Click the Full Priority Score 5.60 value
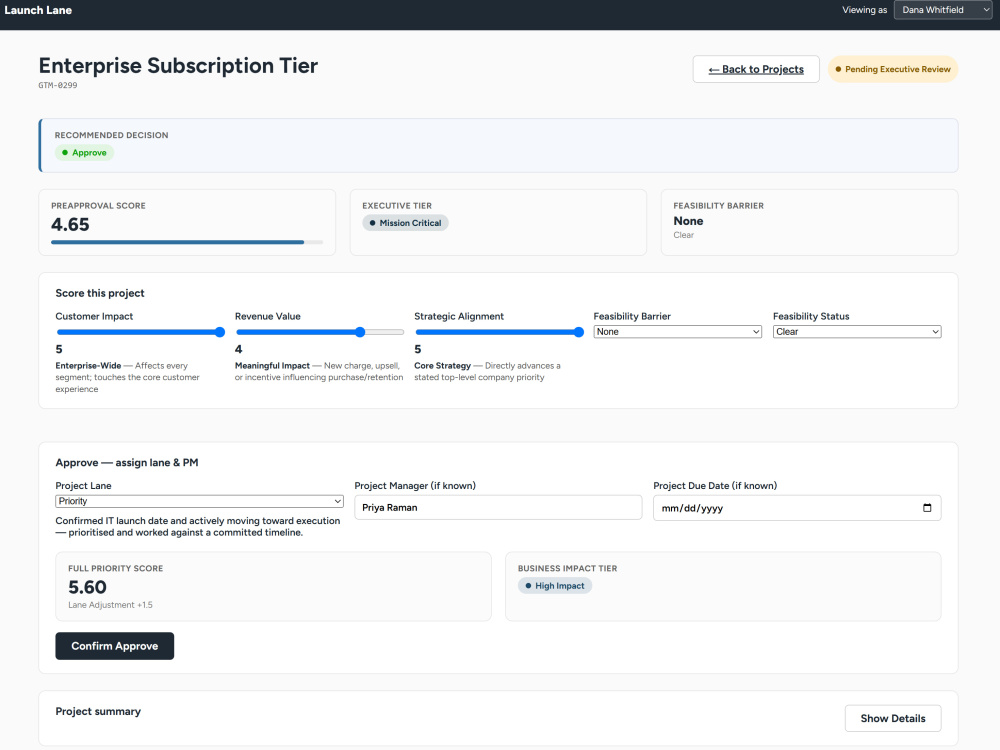The height and width of the screenshot is (750, 1000). pos(87,587)
